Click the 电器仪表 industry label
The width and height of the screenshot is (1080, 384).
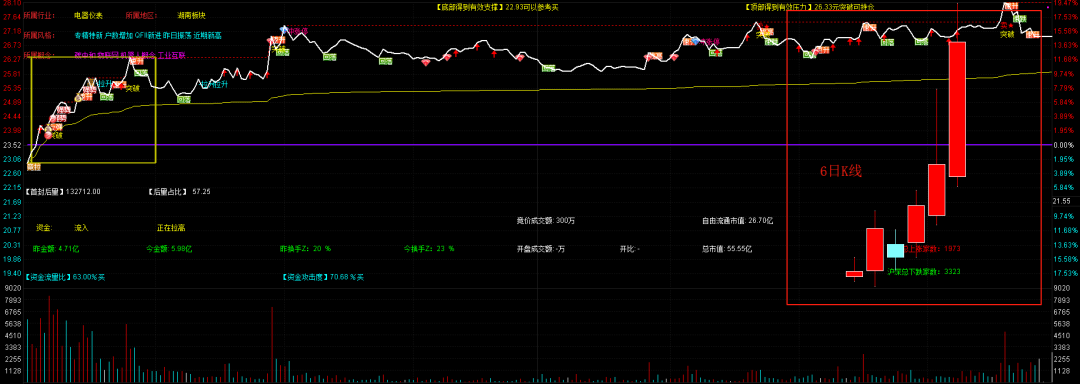[x=88, y=14]
